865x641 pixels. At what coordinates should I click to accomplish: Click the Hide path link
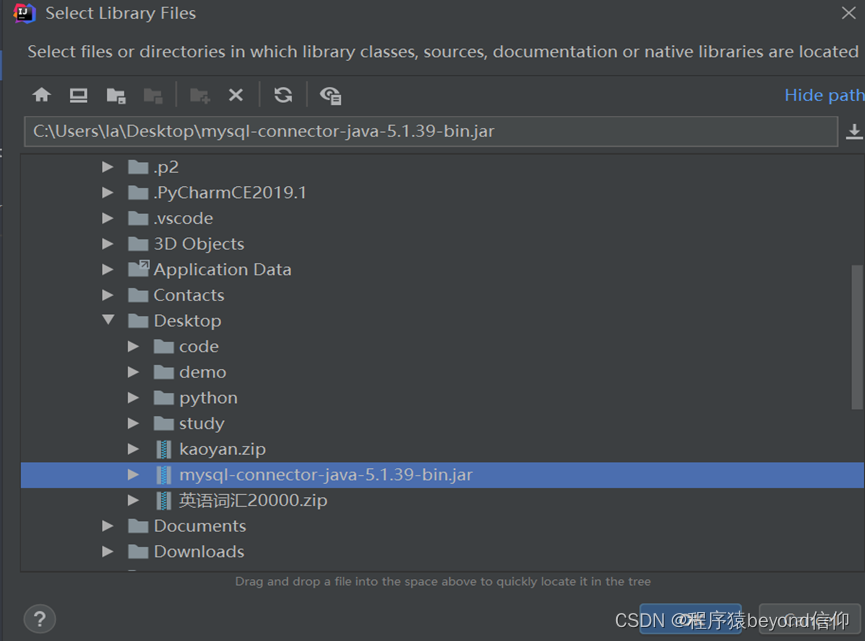824,95
